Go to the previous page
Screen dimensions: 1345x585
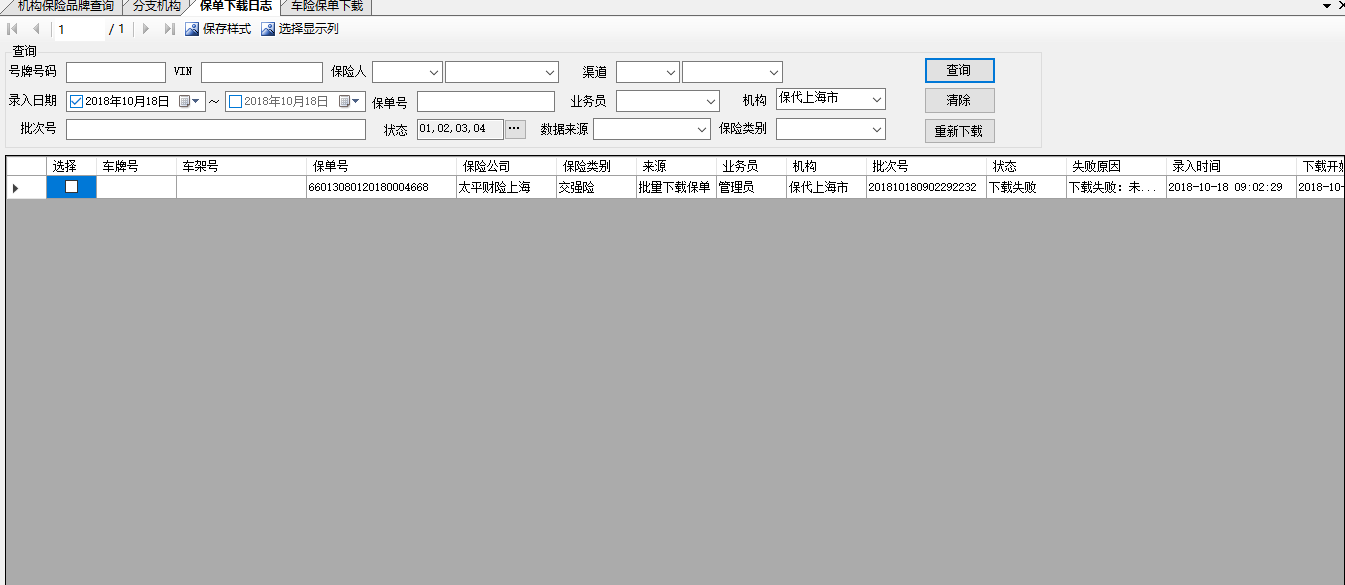(36, 29)
